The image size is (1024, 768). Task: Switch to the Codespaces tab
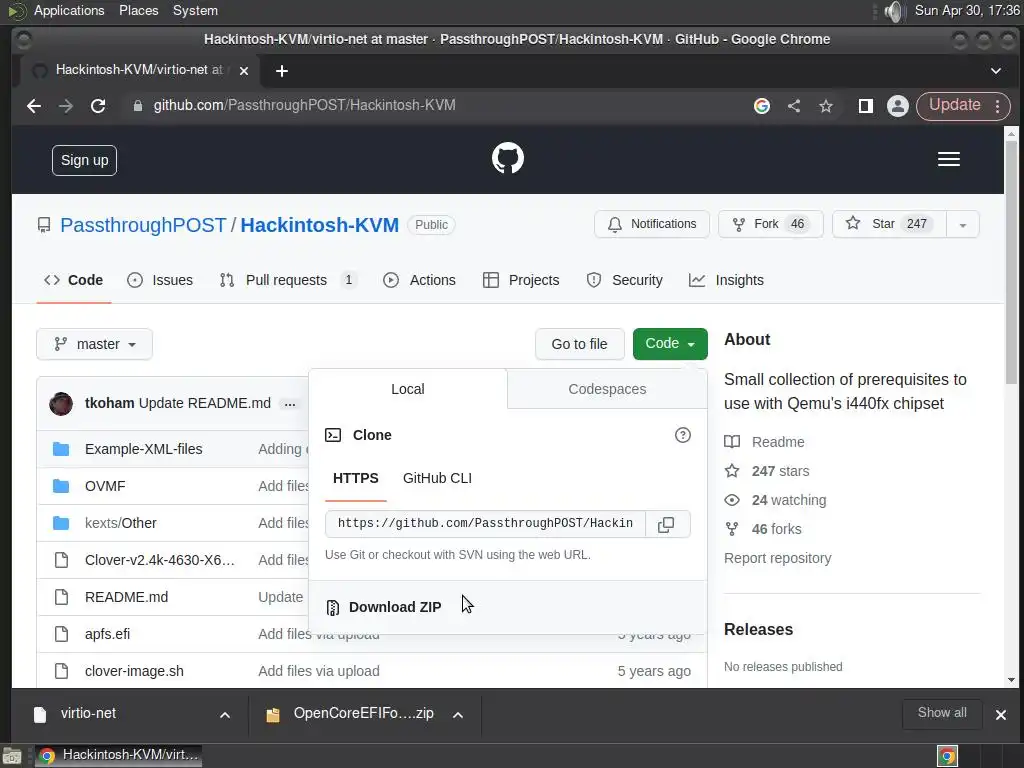[x=607, y=389]
